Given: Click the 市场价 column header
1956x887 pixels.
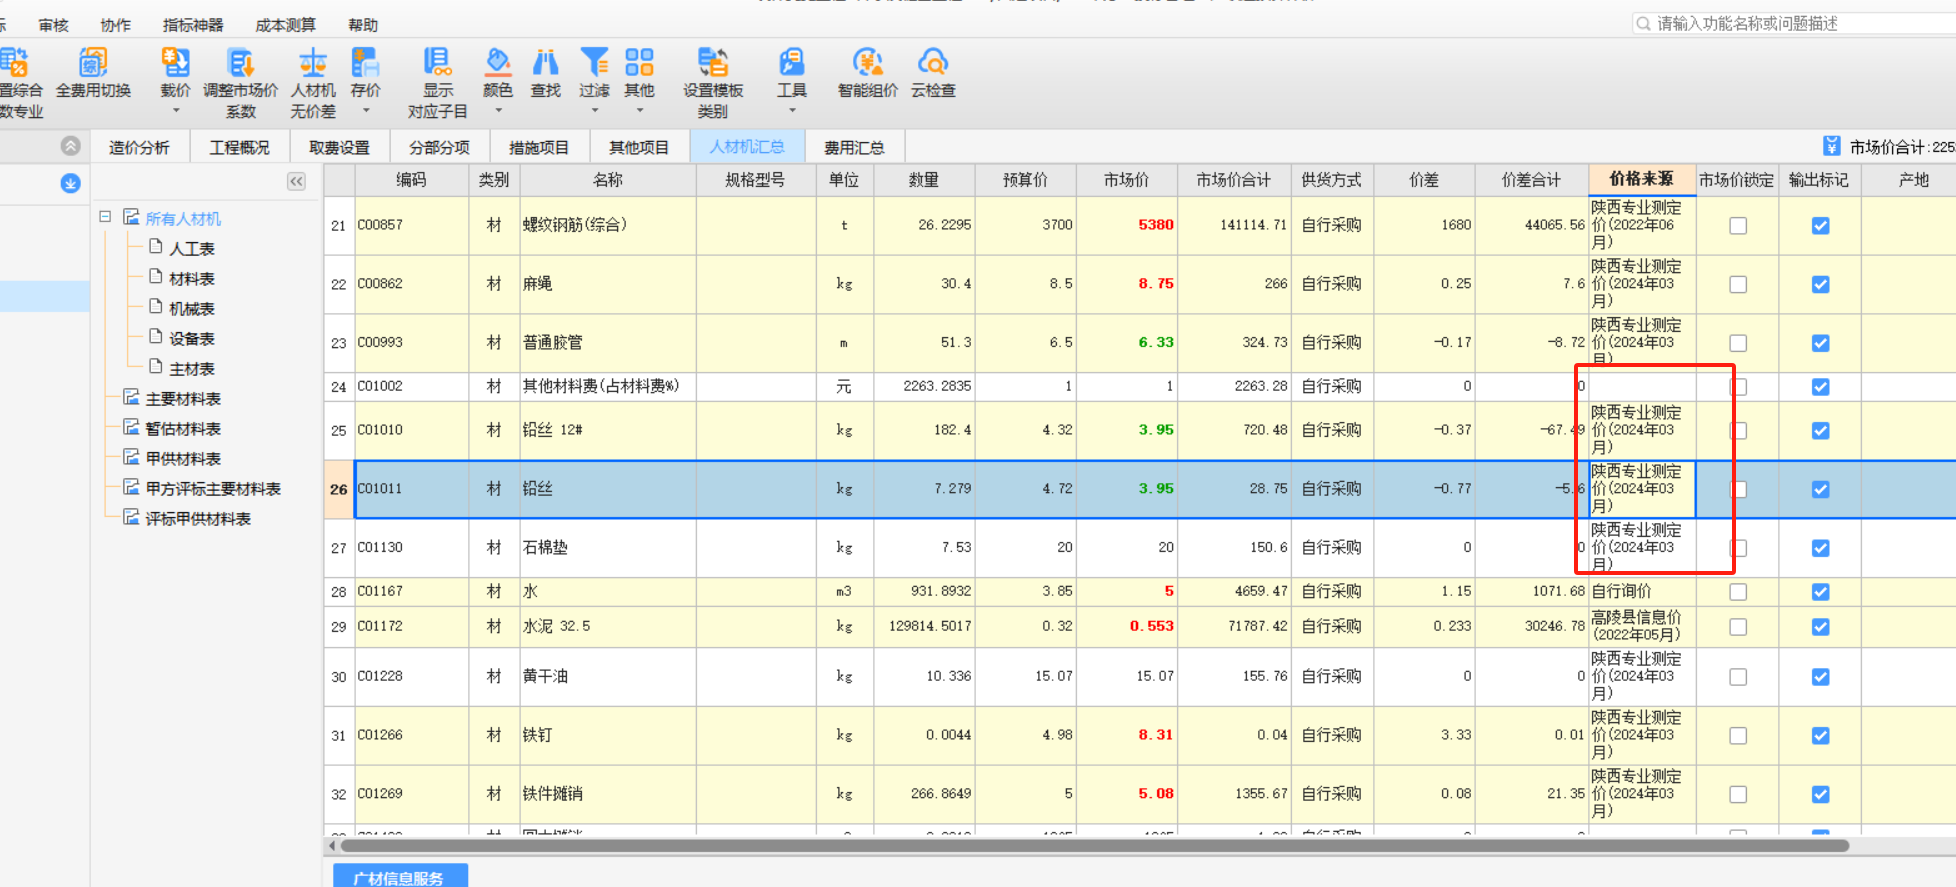Looking at the screenshot, I should pos(1126,180).
